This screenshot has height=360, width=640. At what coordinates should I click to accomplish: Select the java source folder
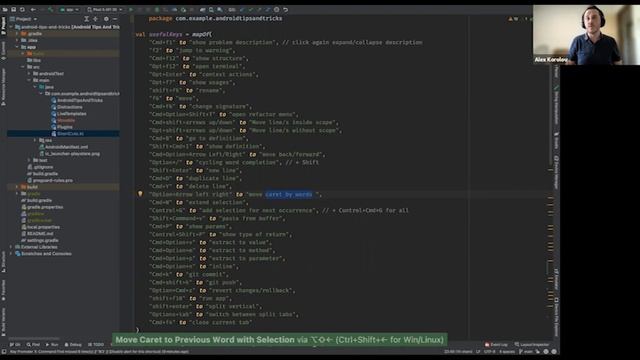46,87
